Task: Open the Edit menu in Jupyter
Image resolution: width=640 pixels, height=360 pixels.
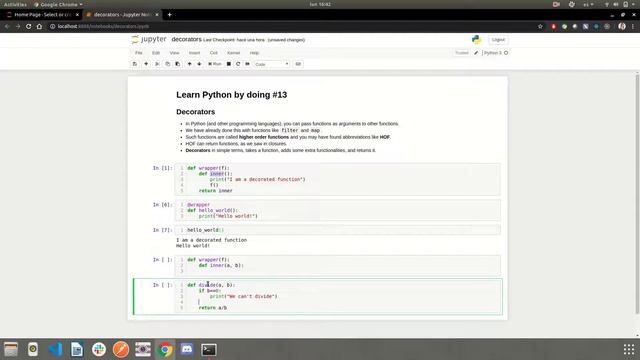Action: click(x=156, y=53)
